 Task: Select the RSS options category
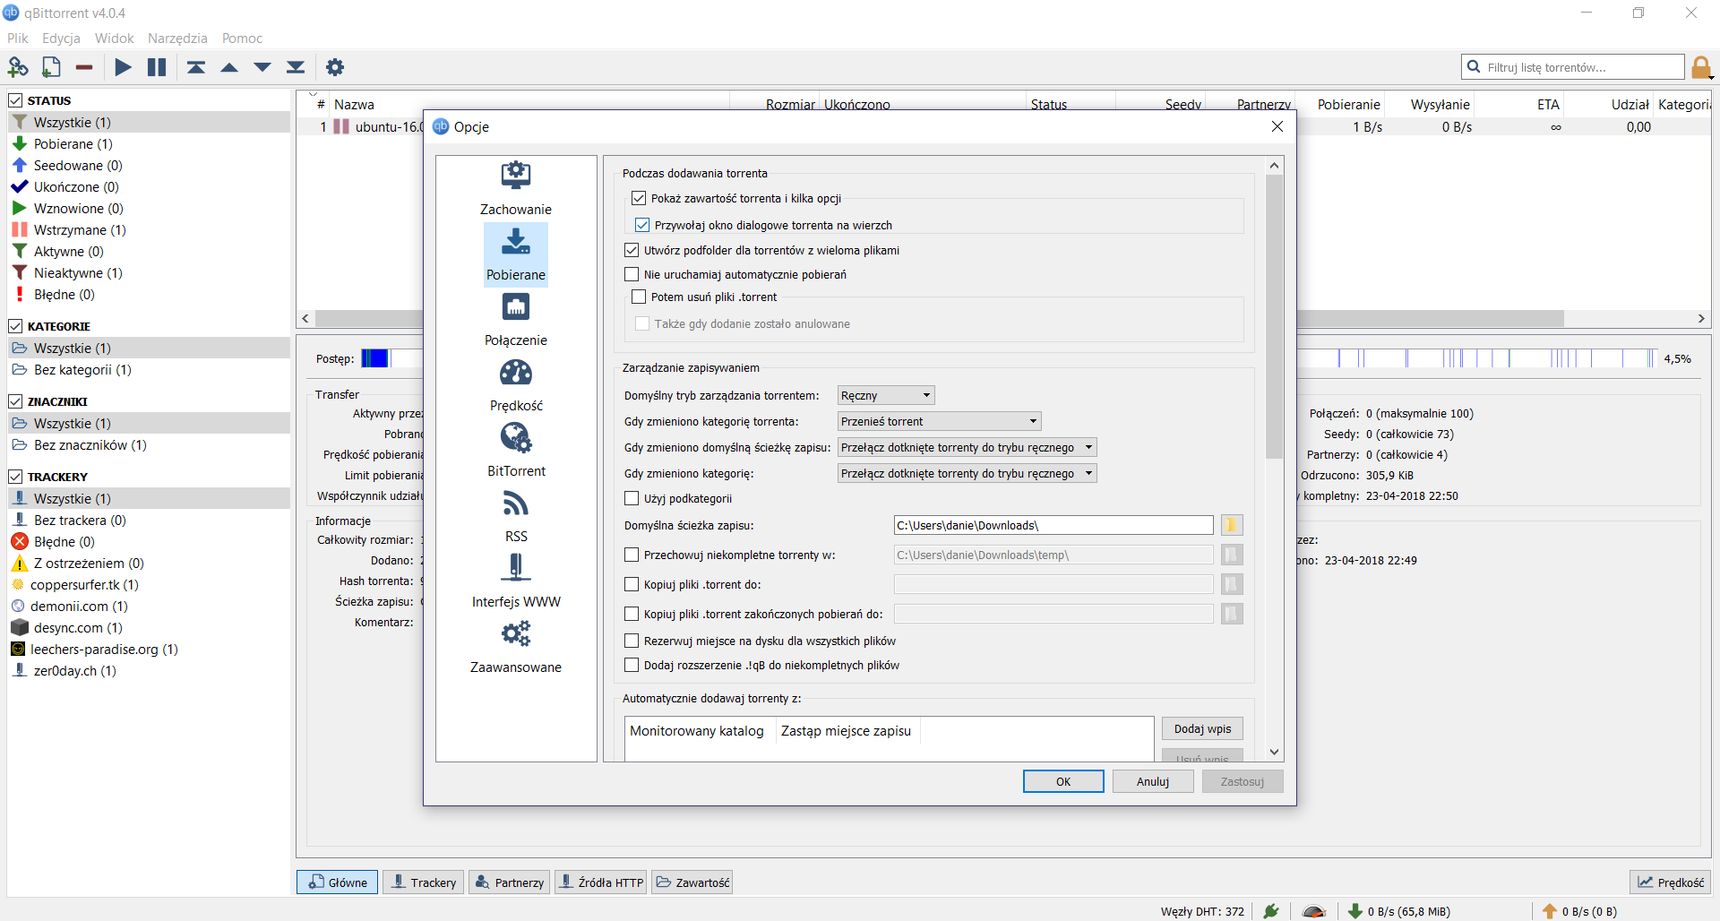click(516, 515)
